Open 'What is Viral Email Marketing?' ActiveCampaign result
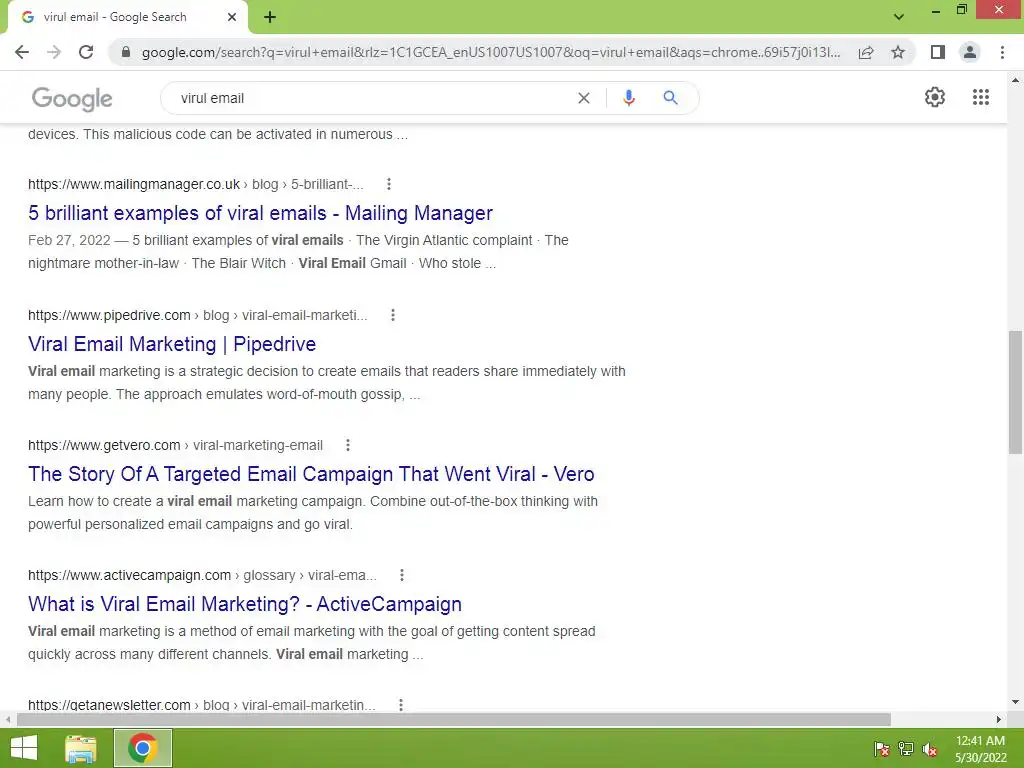Image resolution: width=1024 pixels, height=768 pixels. click(x=244, y=603)
